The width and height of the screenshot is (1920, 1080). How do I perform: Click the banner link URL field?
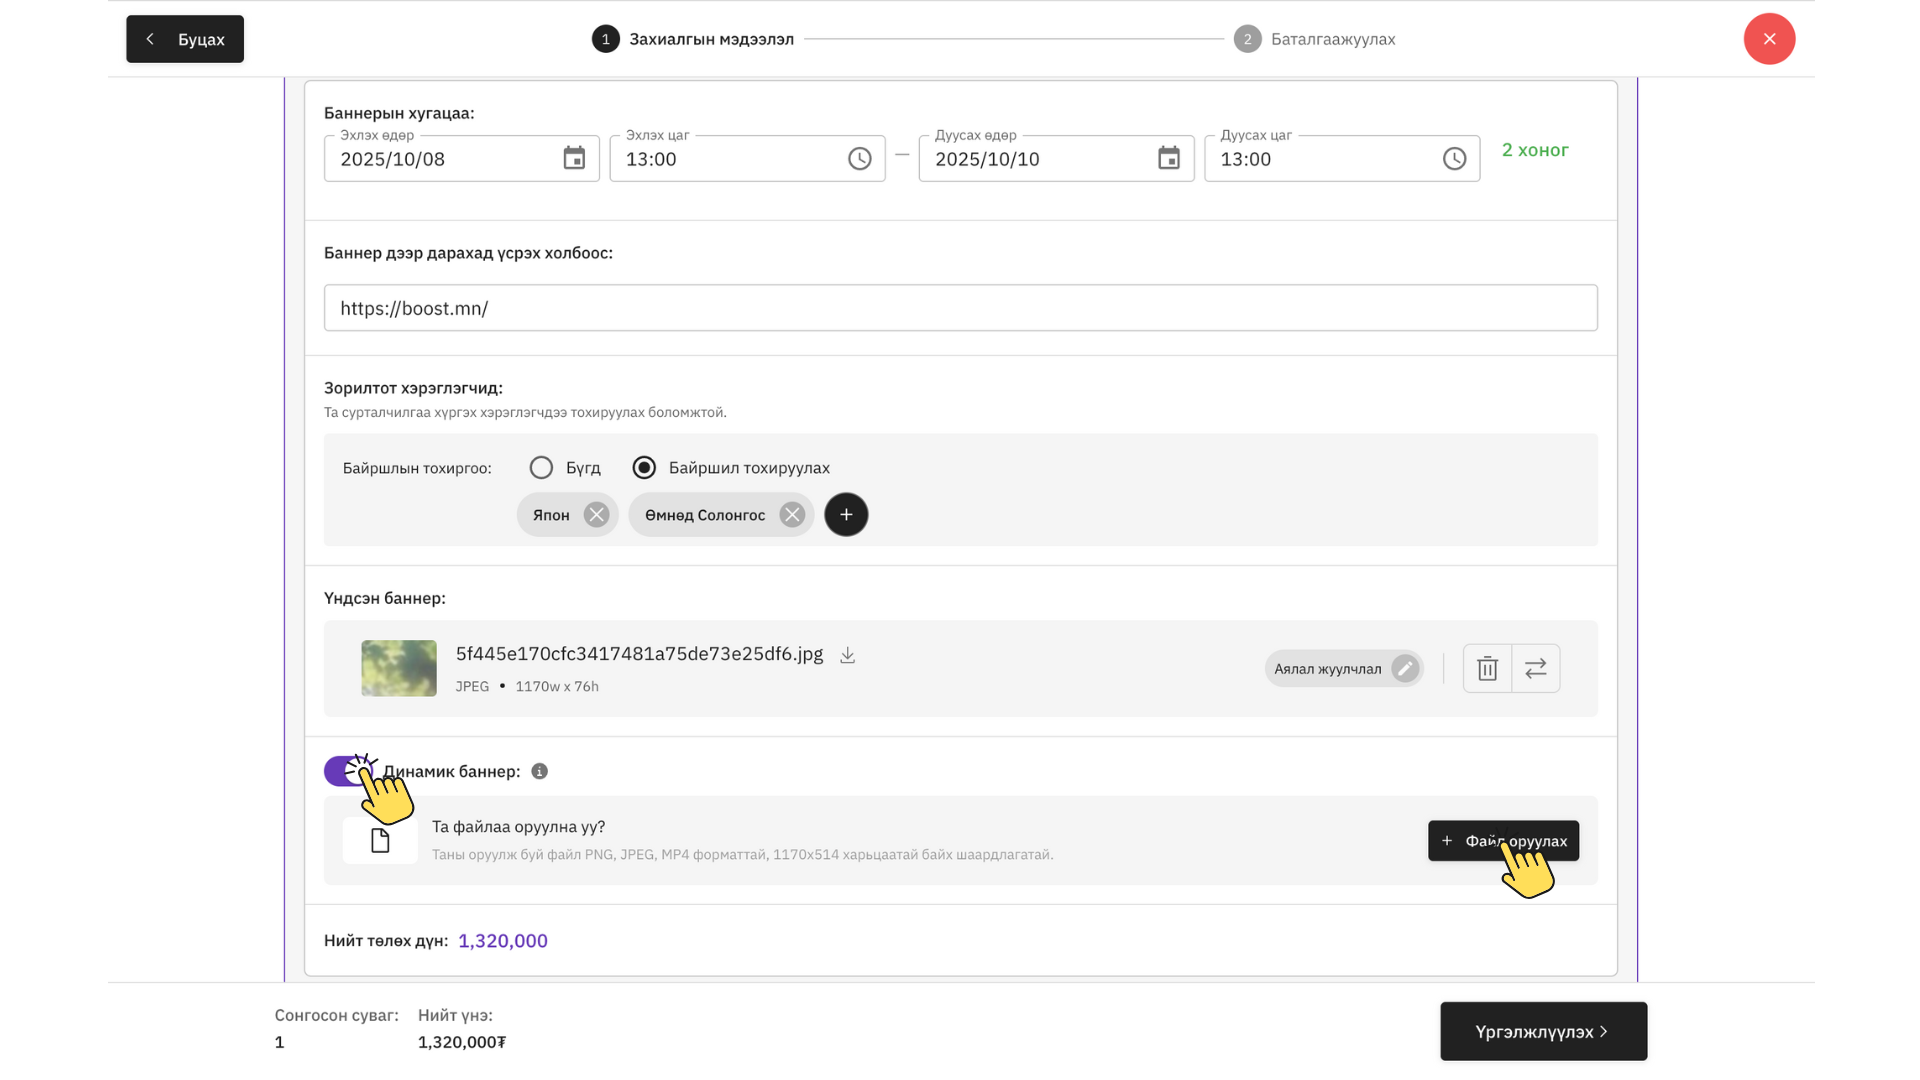pos(960,308)
